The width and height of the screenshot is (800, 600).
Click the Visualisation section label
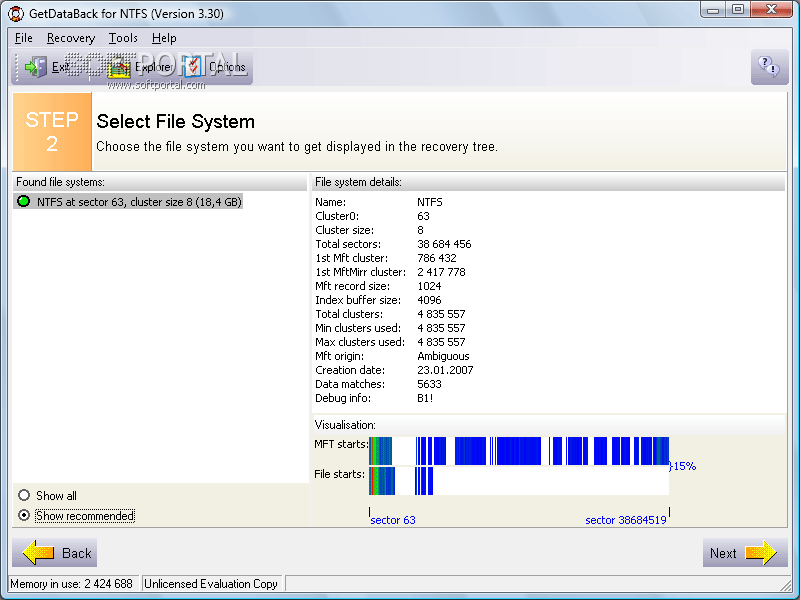pos(345,425)
